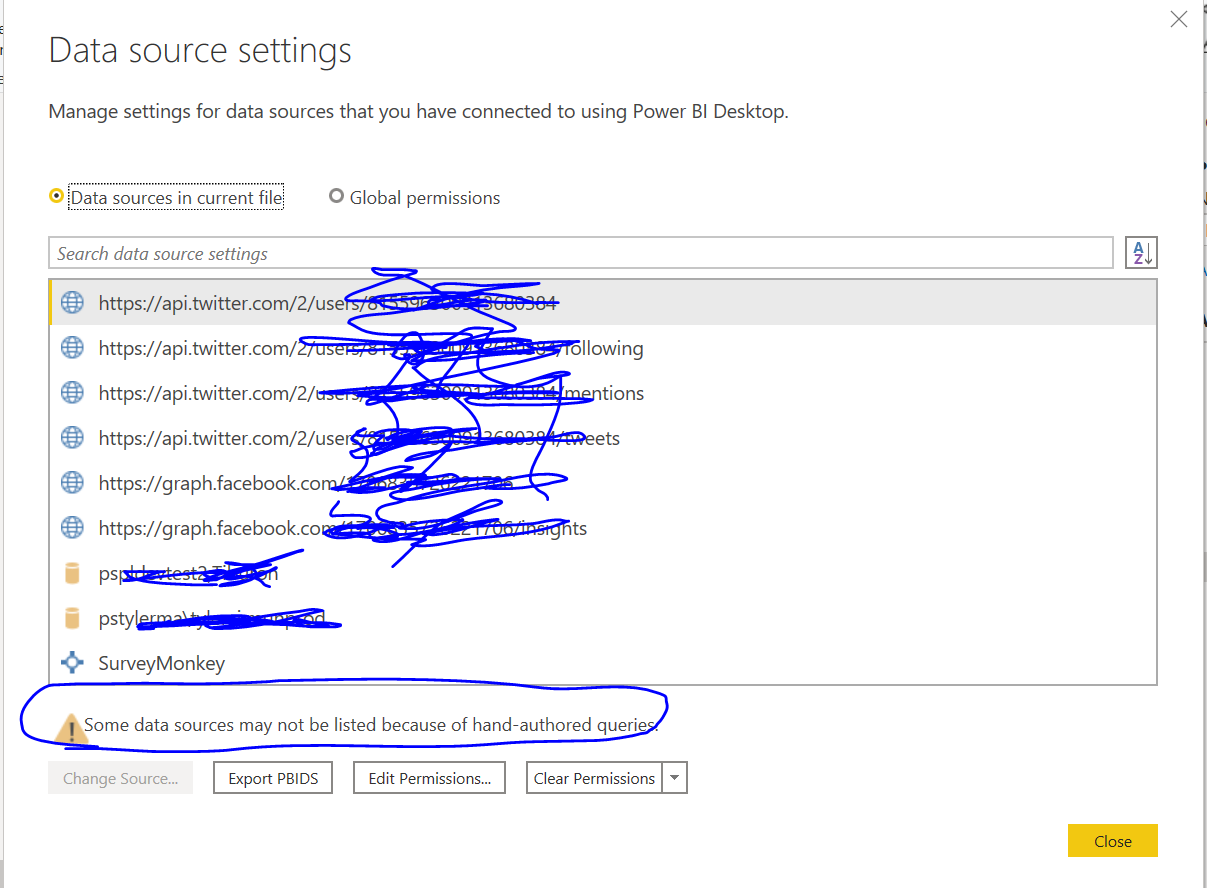The width and height of the screenshot is (1207, 888).
Task: Click the globe icon of the first Twitter users source
Action: click(x=72, y=303)
